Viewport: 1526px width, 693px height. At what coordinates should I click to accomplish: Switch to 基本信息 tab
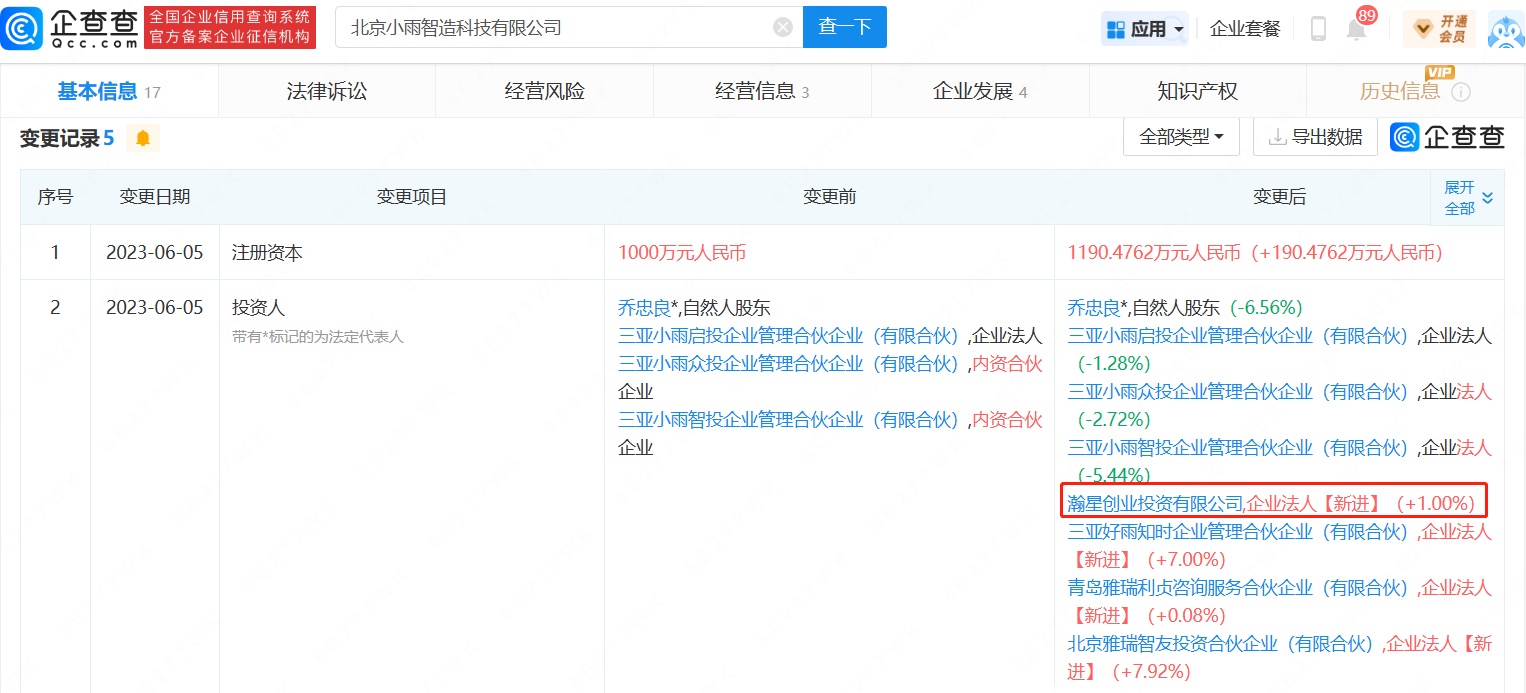[109, 92]
